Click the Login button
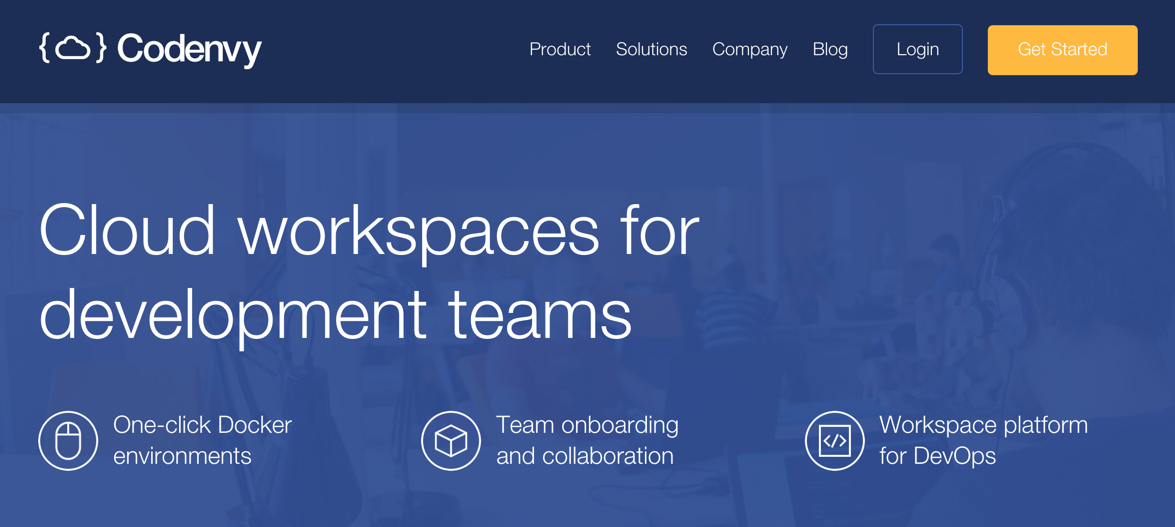This screenshot has width=1175, height=527. (918, 49)
